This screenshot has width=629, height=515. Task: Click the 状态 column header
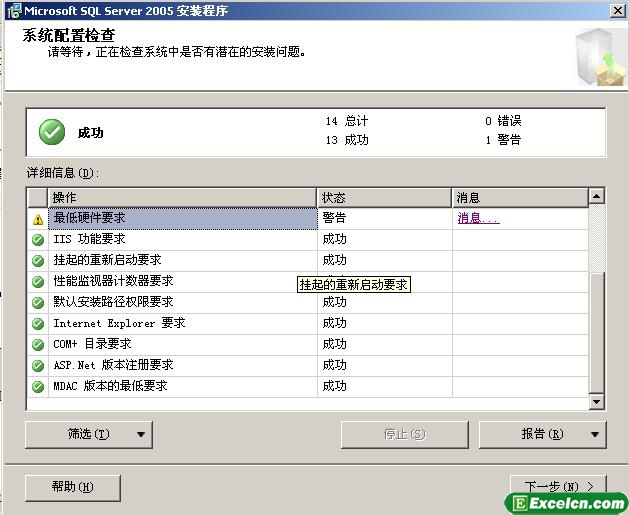pos(384,198)
